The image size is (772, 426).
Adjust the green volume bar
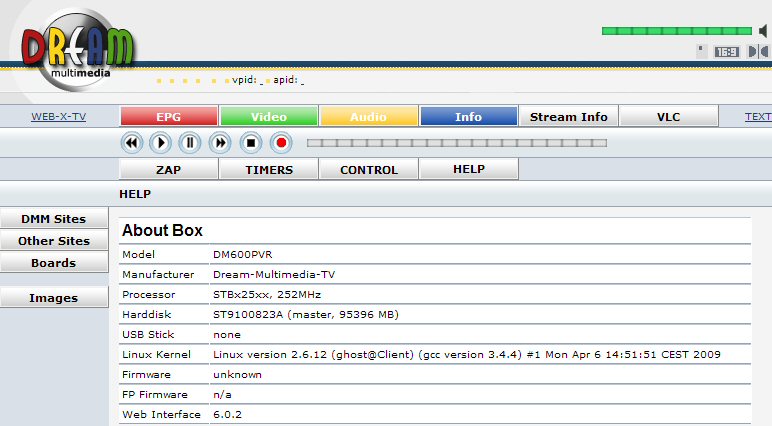click(x=676, y=31)
